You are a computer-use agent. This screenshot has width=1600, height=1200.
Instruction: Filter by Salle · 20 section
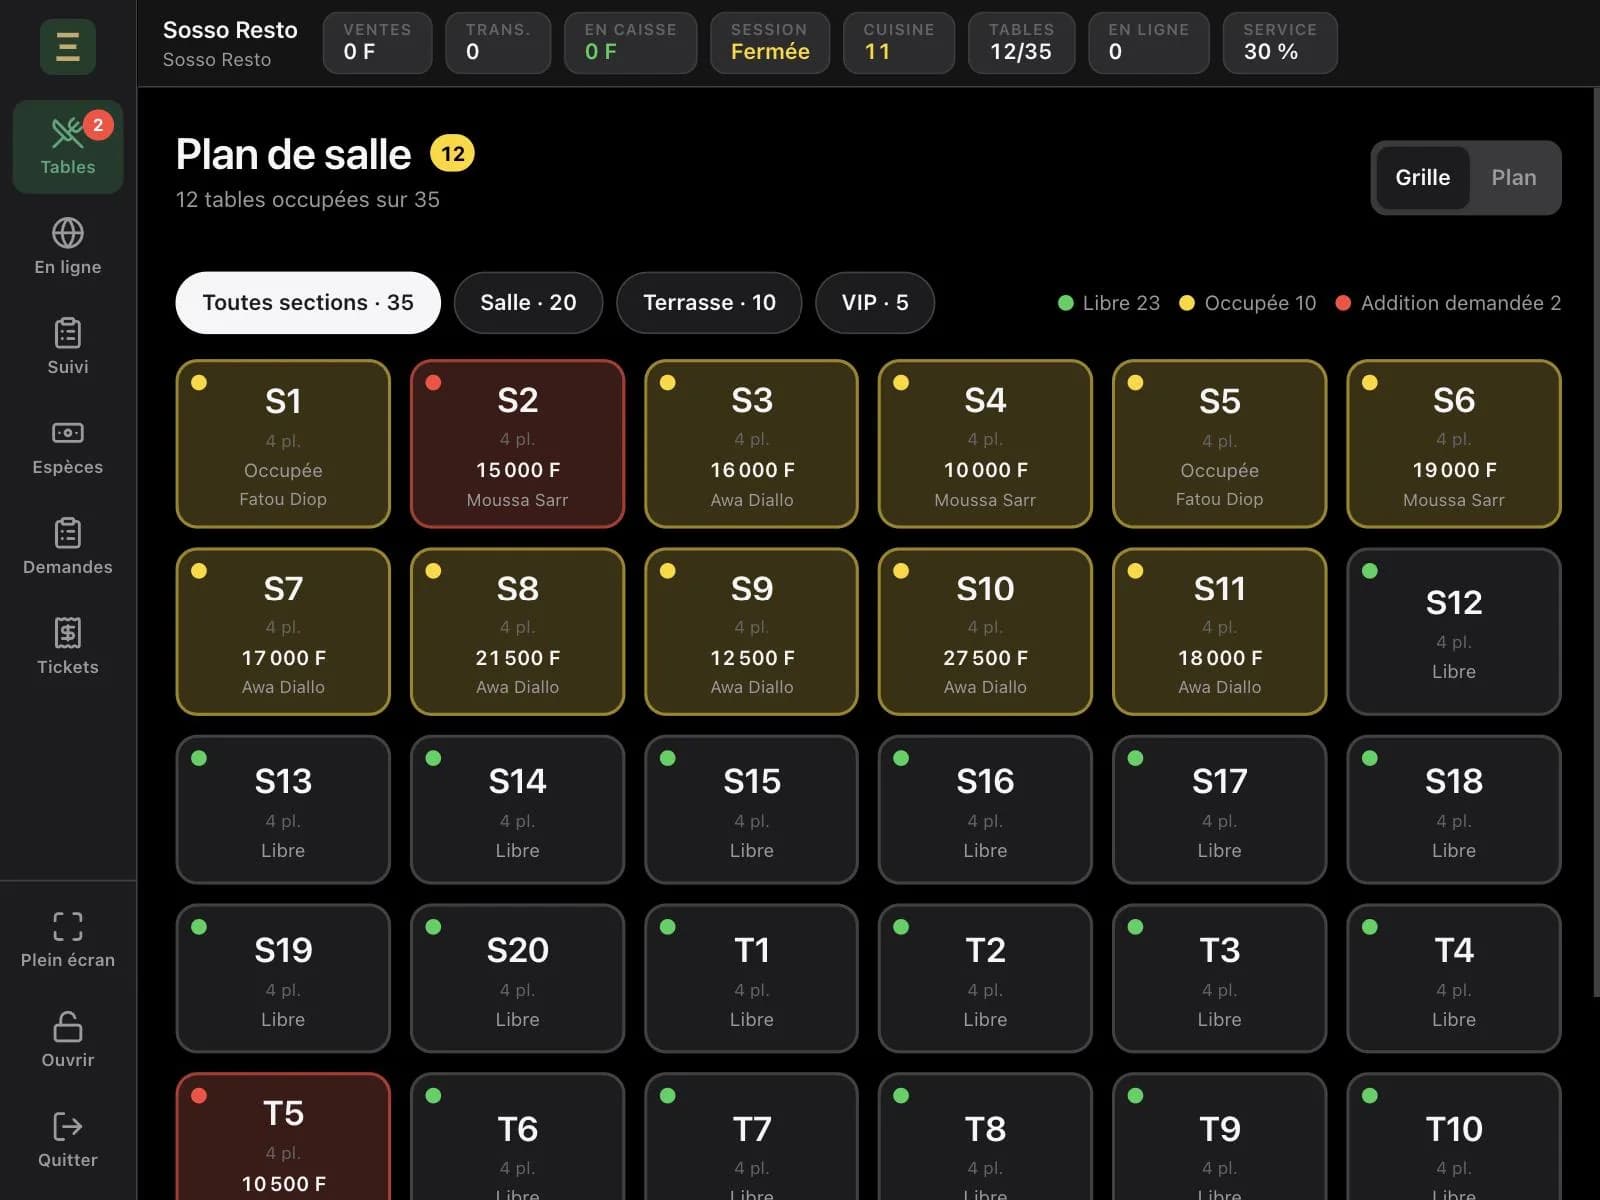point(528,302)
